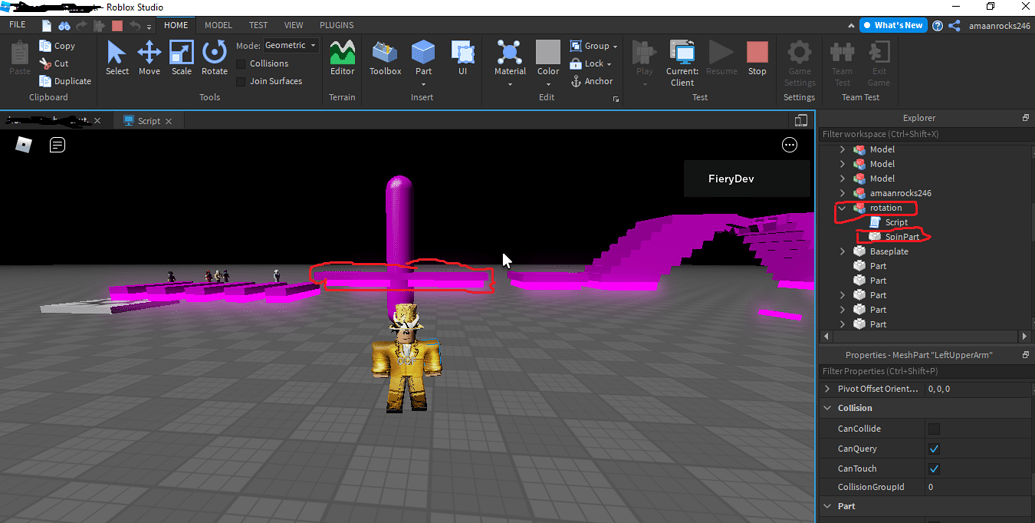This screenshot has width=1035, height=523.
Task: Switch to the VIEW ribbon tab
Action: pos(293,25)
